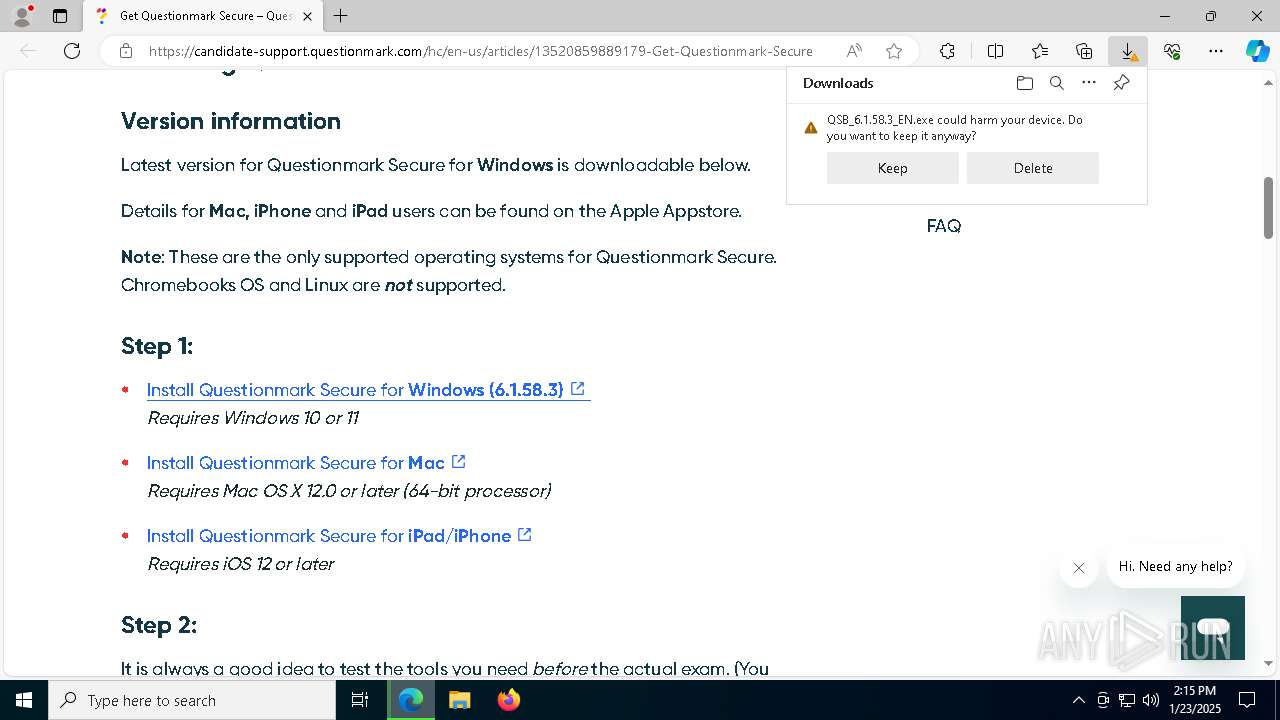Toggle split screen view
This screenshot has height=720, width=1280.
995,51
